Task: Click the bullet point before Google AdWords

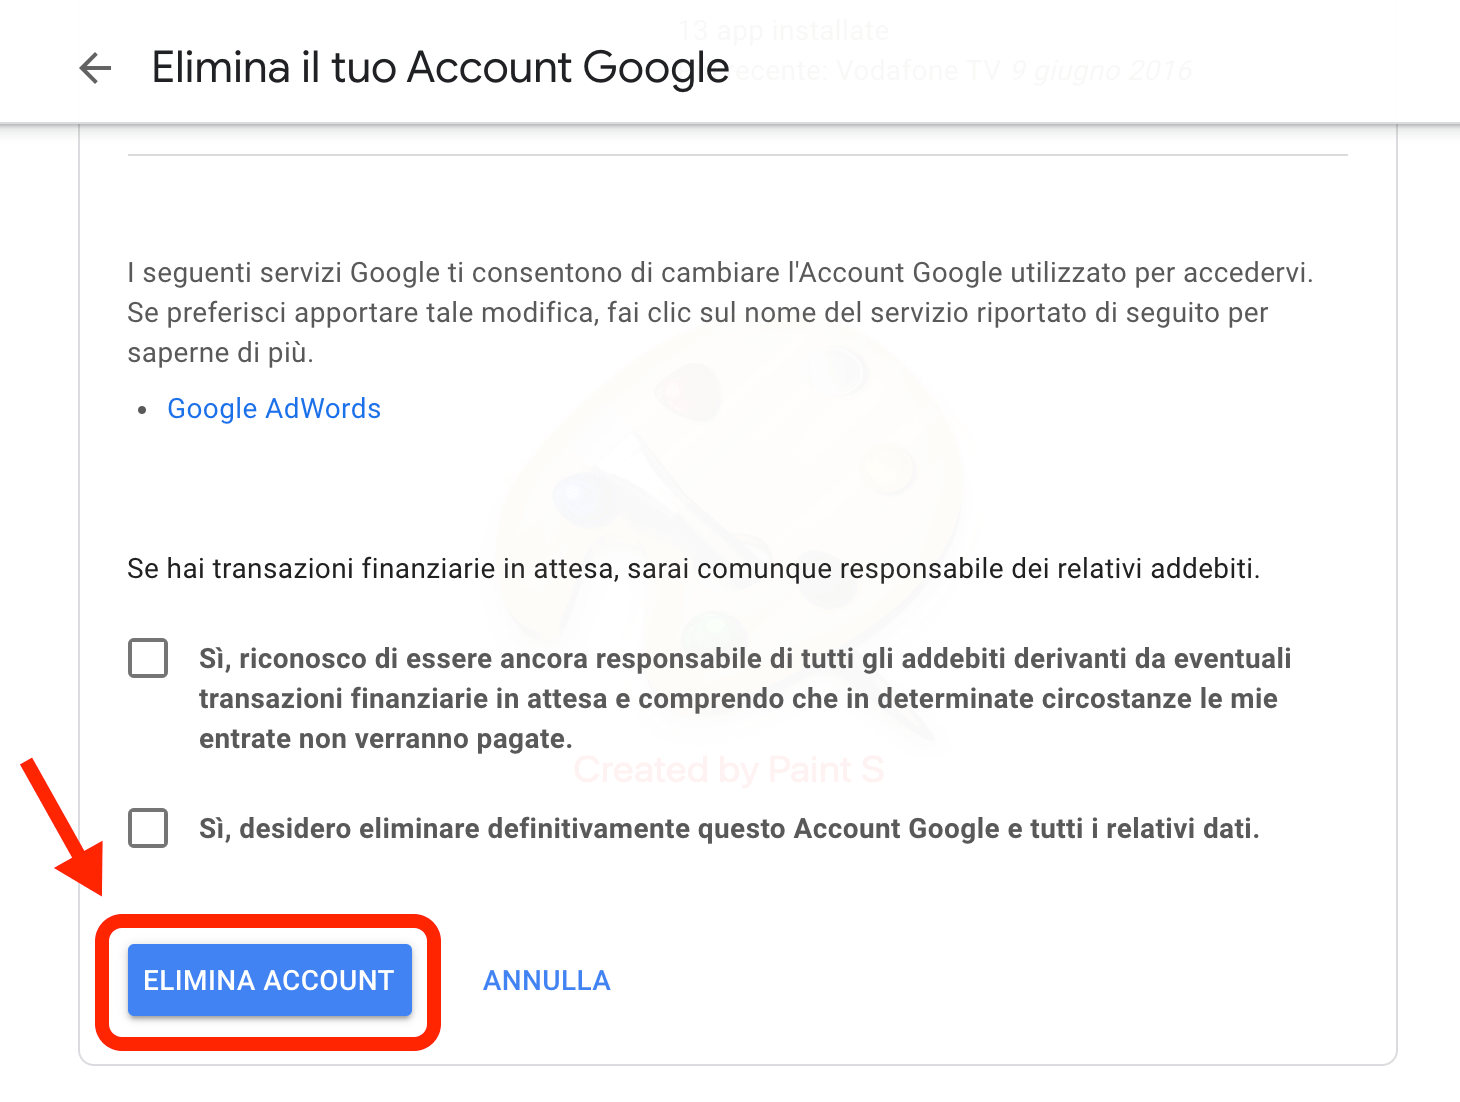Action: tap(143, 410)
